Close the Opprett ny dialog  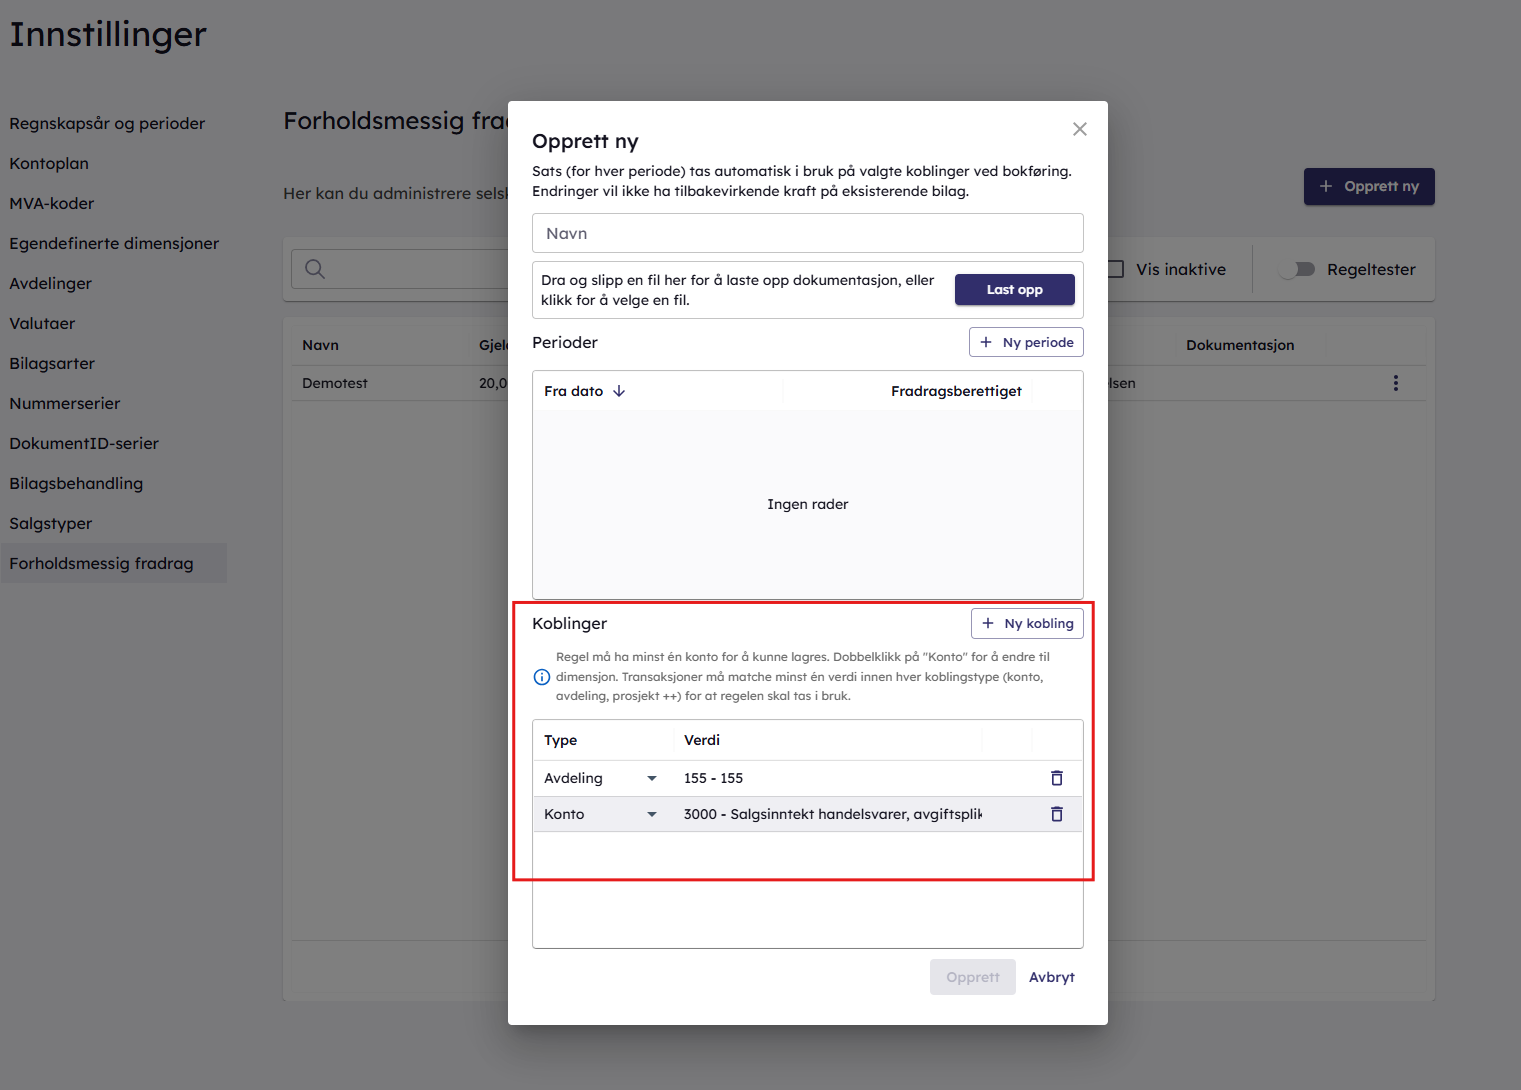click(1079, 129)
